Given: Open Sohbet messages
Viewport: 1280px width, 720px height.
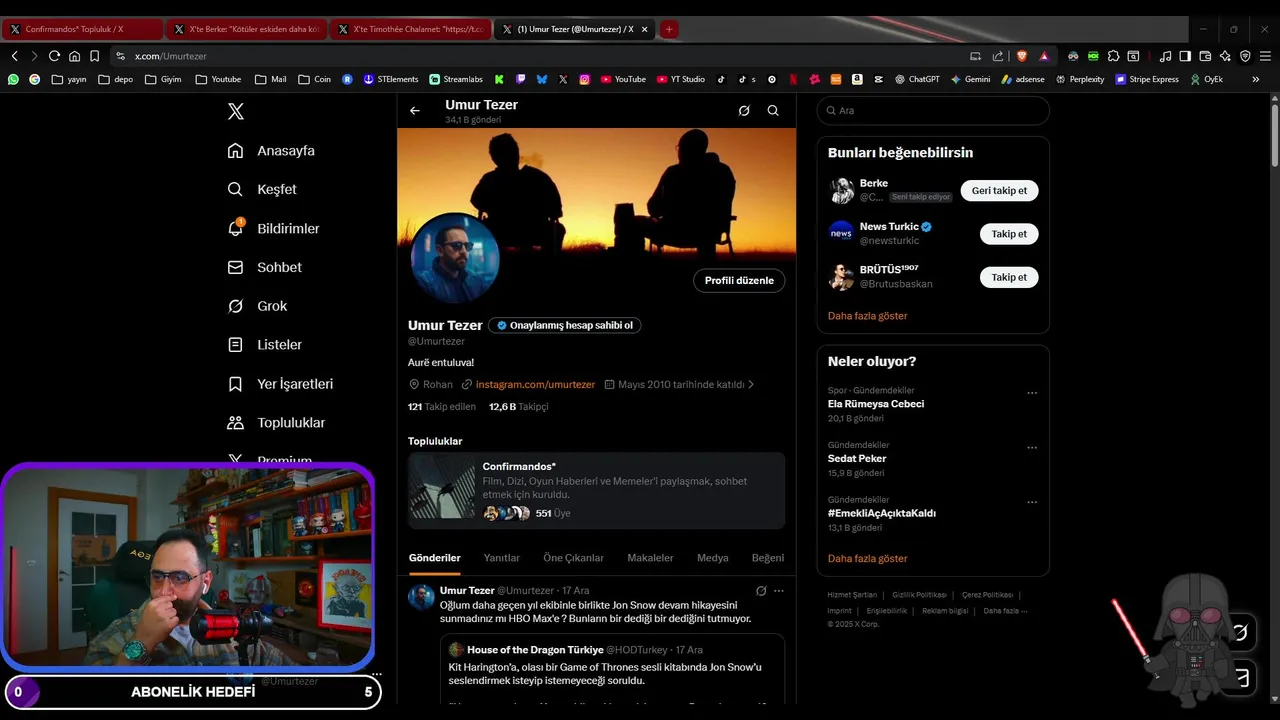Looking at the screenshot, I should point(264,267).
